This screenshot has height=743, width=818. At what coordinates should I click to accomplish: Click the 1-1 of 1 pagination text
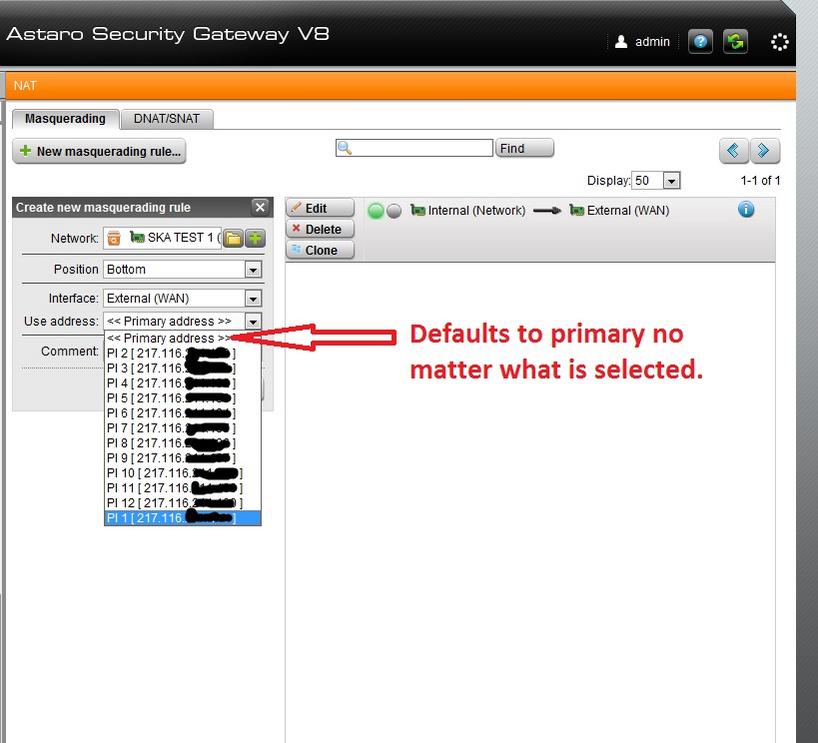(x=760, y=181)
